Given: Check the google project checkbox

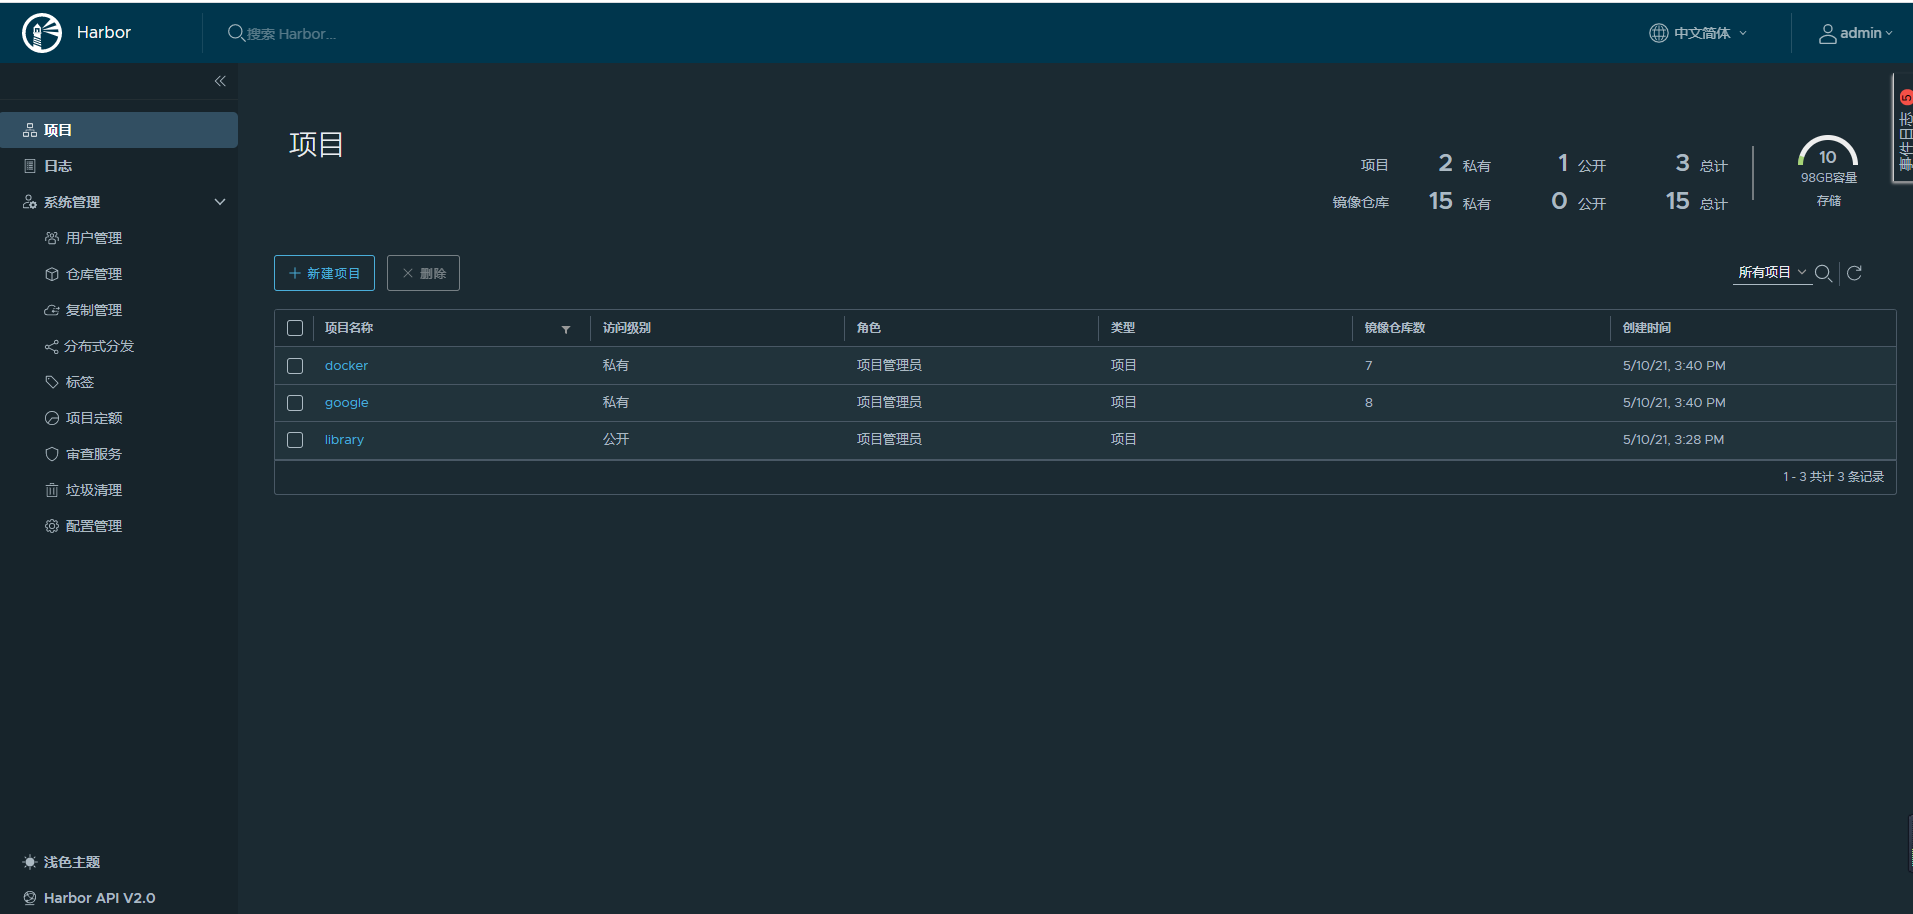Looking at the screenshot, I should [295, 403].
